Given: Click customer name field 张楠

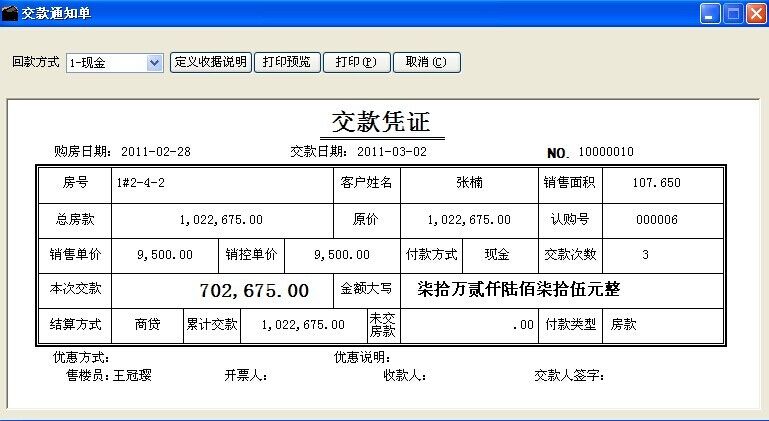Looking at the screenshot, I should 468,183.
